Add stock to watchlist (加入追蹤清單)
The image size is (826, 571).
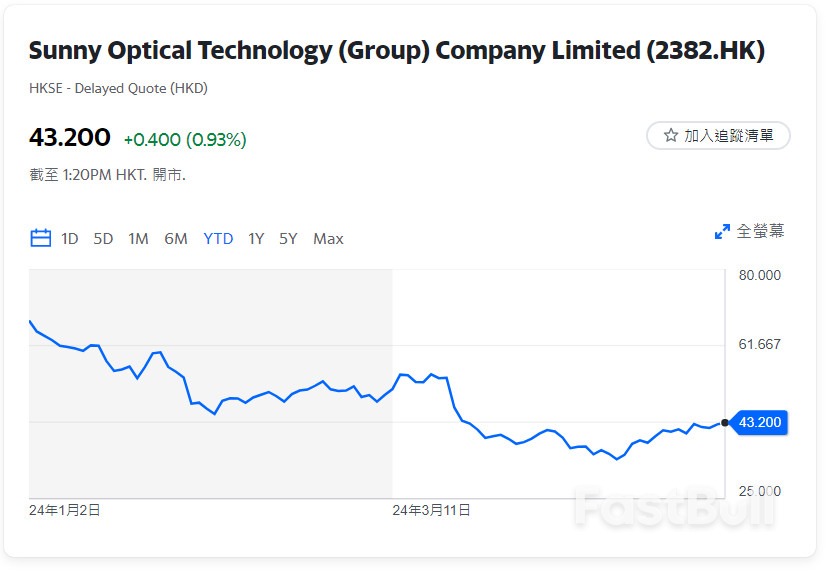coord(718,135)
